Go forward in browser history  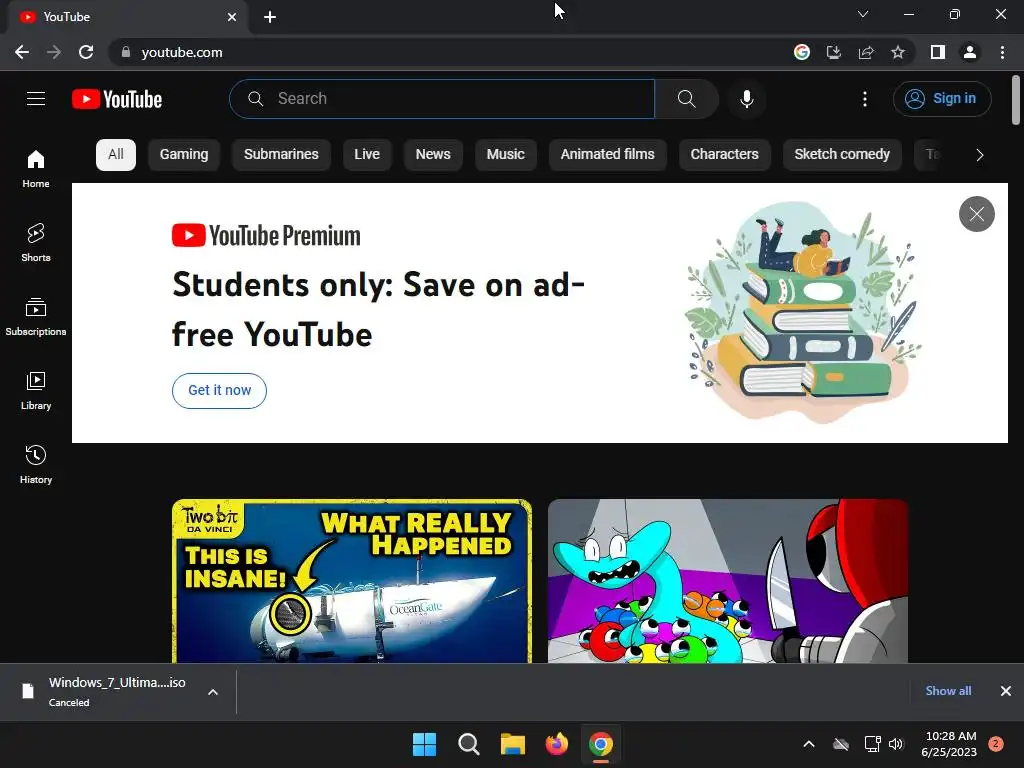pos(54,52)
